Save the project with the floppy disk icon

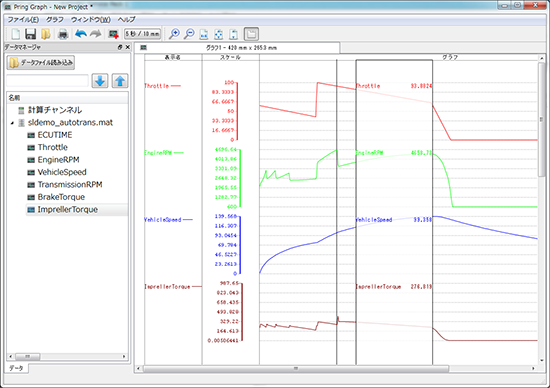point(31,34)
